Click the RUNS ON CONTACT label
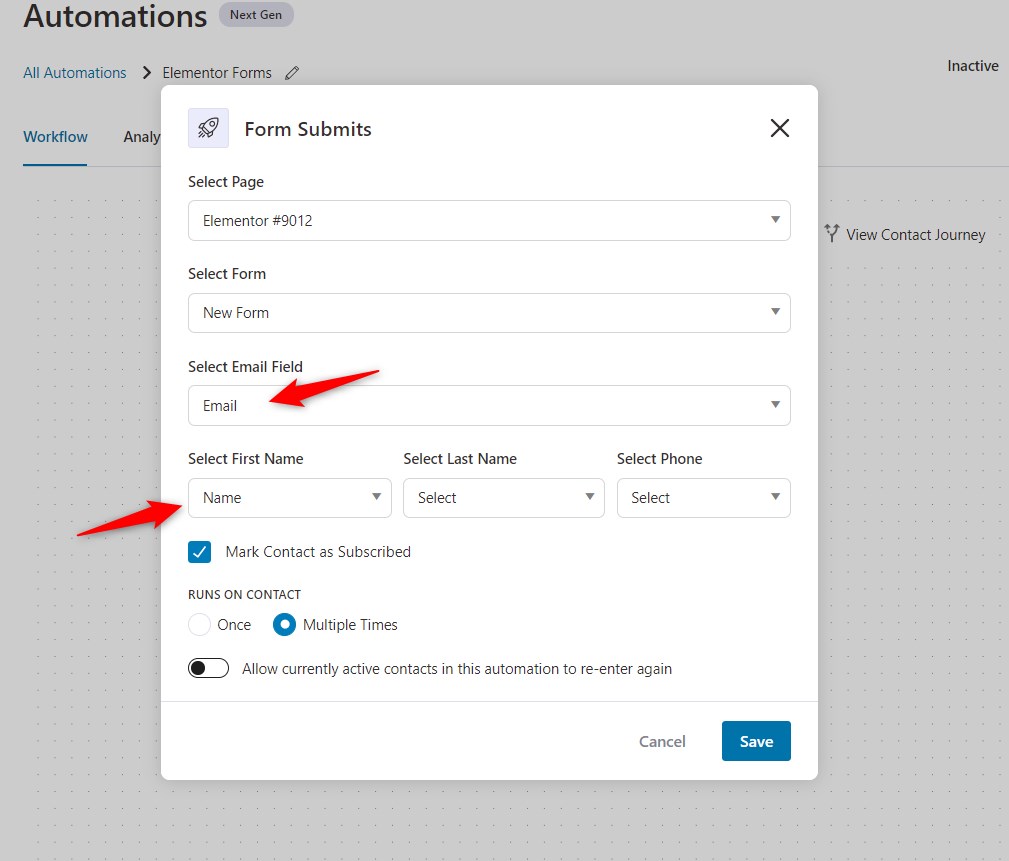Image resolution: width=1009 pixels, height=861 pixels. [x=244, y=595]
